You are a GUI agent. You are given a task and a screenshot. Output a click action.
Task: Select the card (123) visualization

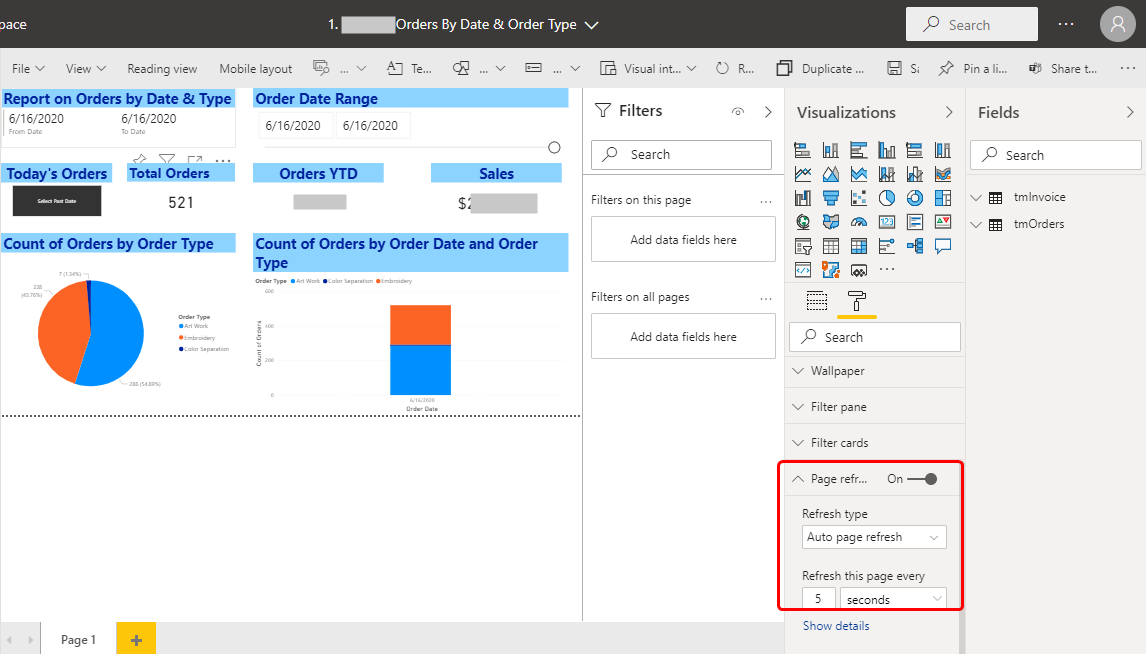pyautogui.click(x=887, y=222)
